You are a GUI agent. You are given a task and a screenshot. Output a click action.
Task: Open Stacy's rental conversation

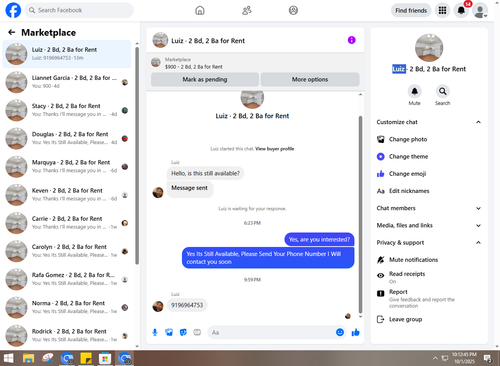click(x=67, y=110)
